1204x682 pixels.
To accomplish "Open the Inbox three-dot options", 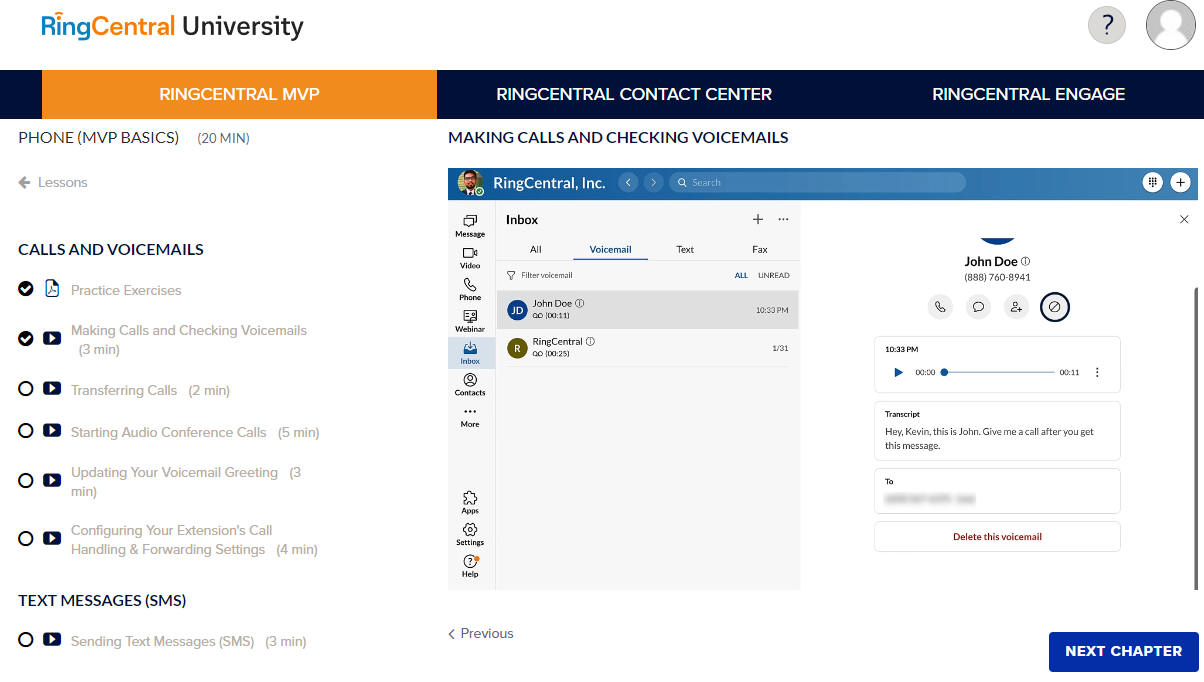I will pos(783,219).
